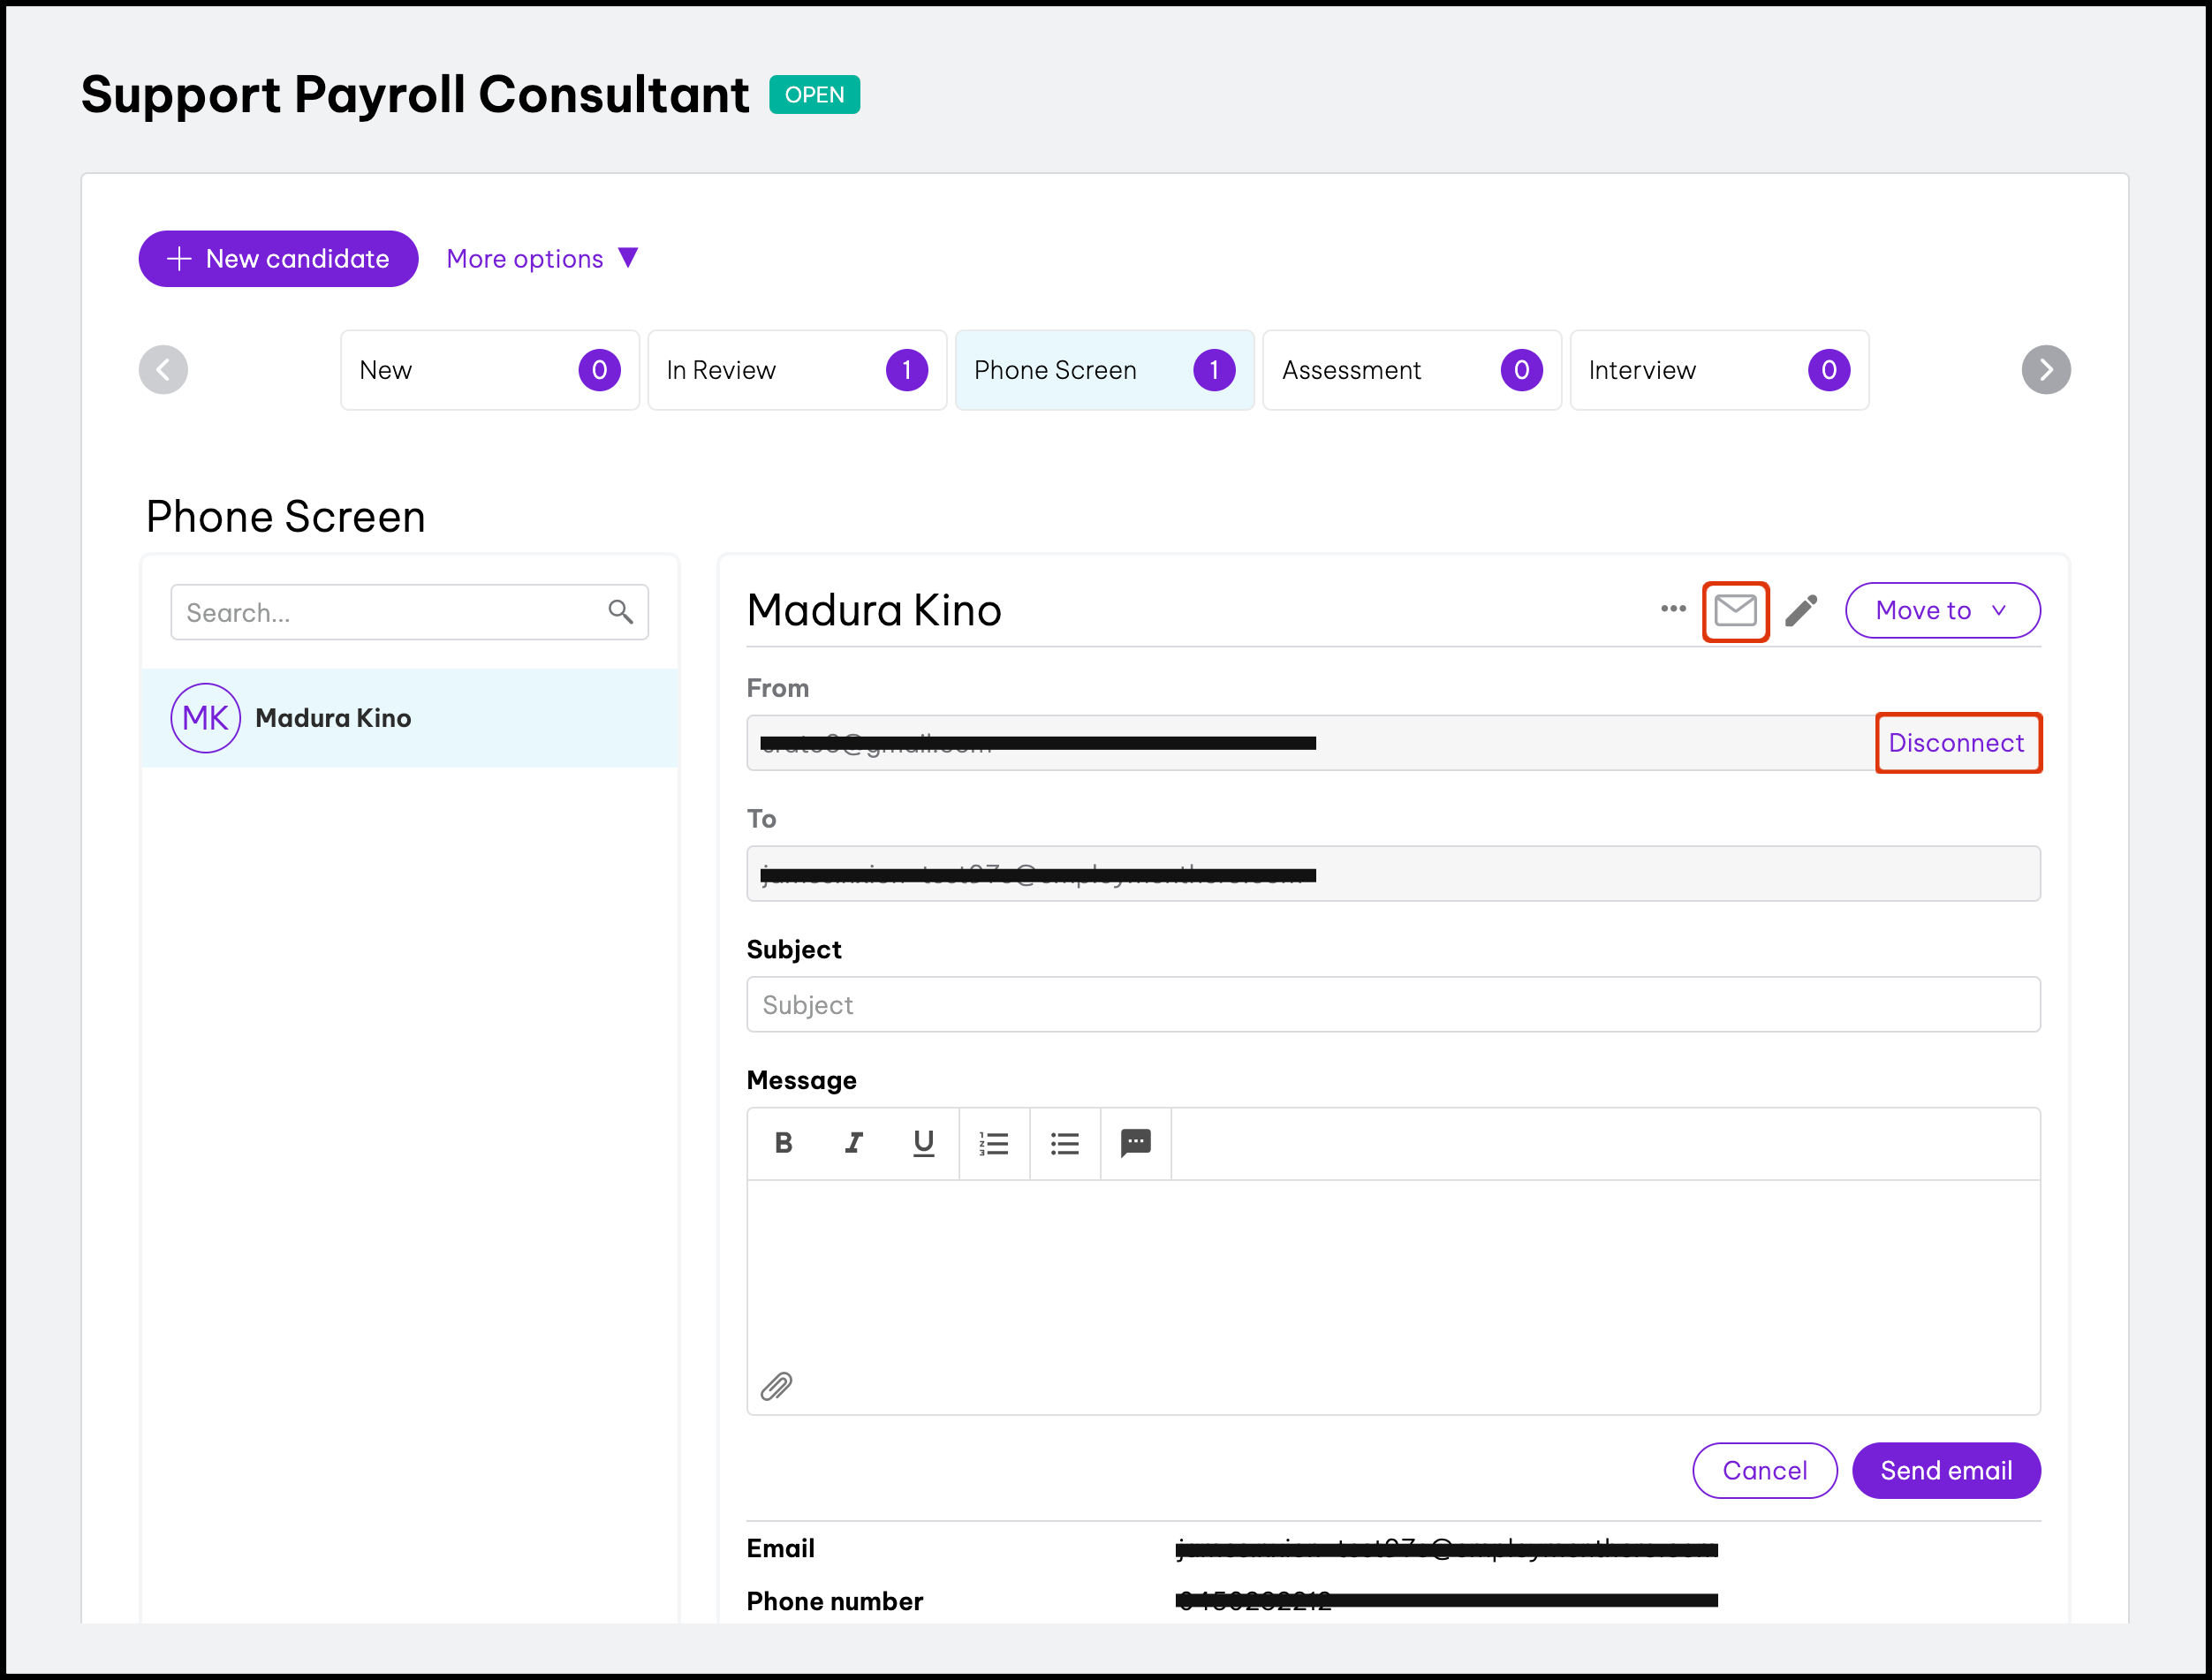Insert a bulleted list
Image resolution: width=2212 pixels, height=1680 pixels.
point(1065,1143)
